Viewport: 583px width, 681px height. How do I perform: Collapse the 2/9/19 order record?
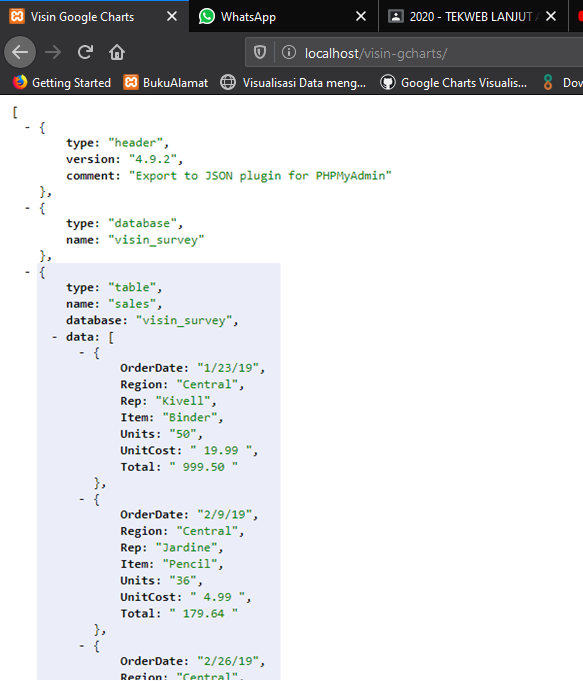[82, 499]
